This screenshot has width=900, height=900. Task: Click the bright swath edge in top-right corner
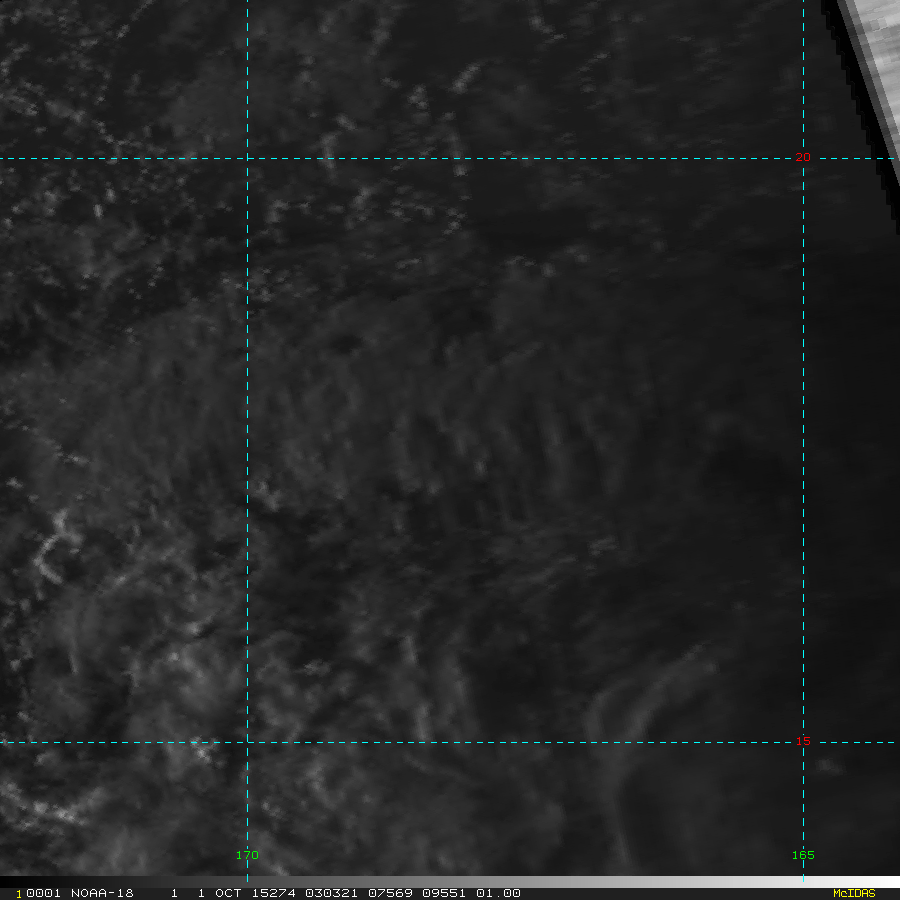[x=868, y=60]
